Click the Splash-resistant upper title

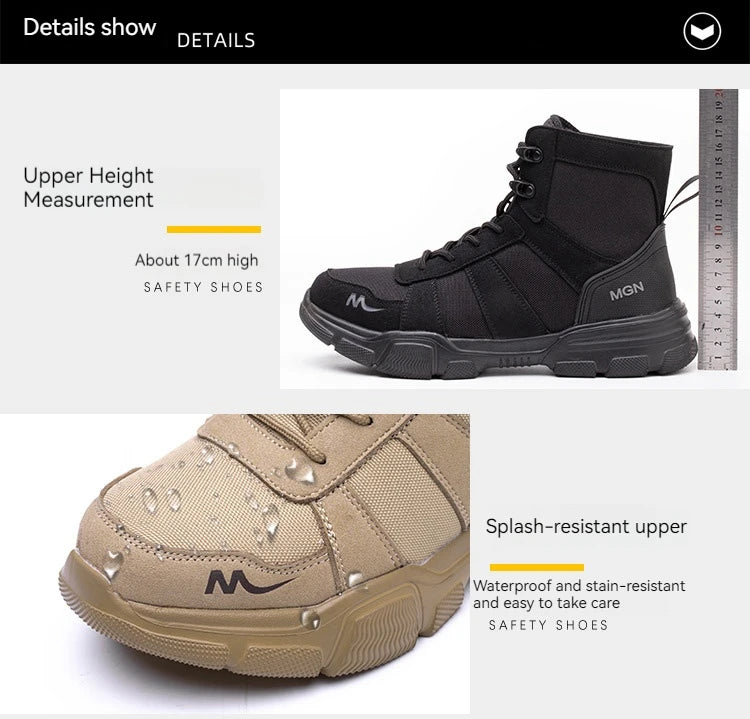[x=586, y=527]
